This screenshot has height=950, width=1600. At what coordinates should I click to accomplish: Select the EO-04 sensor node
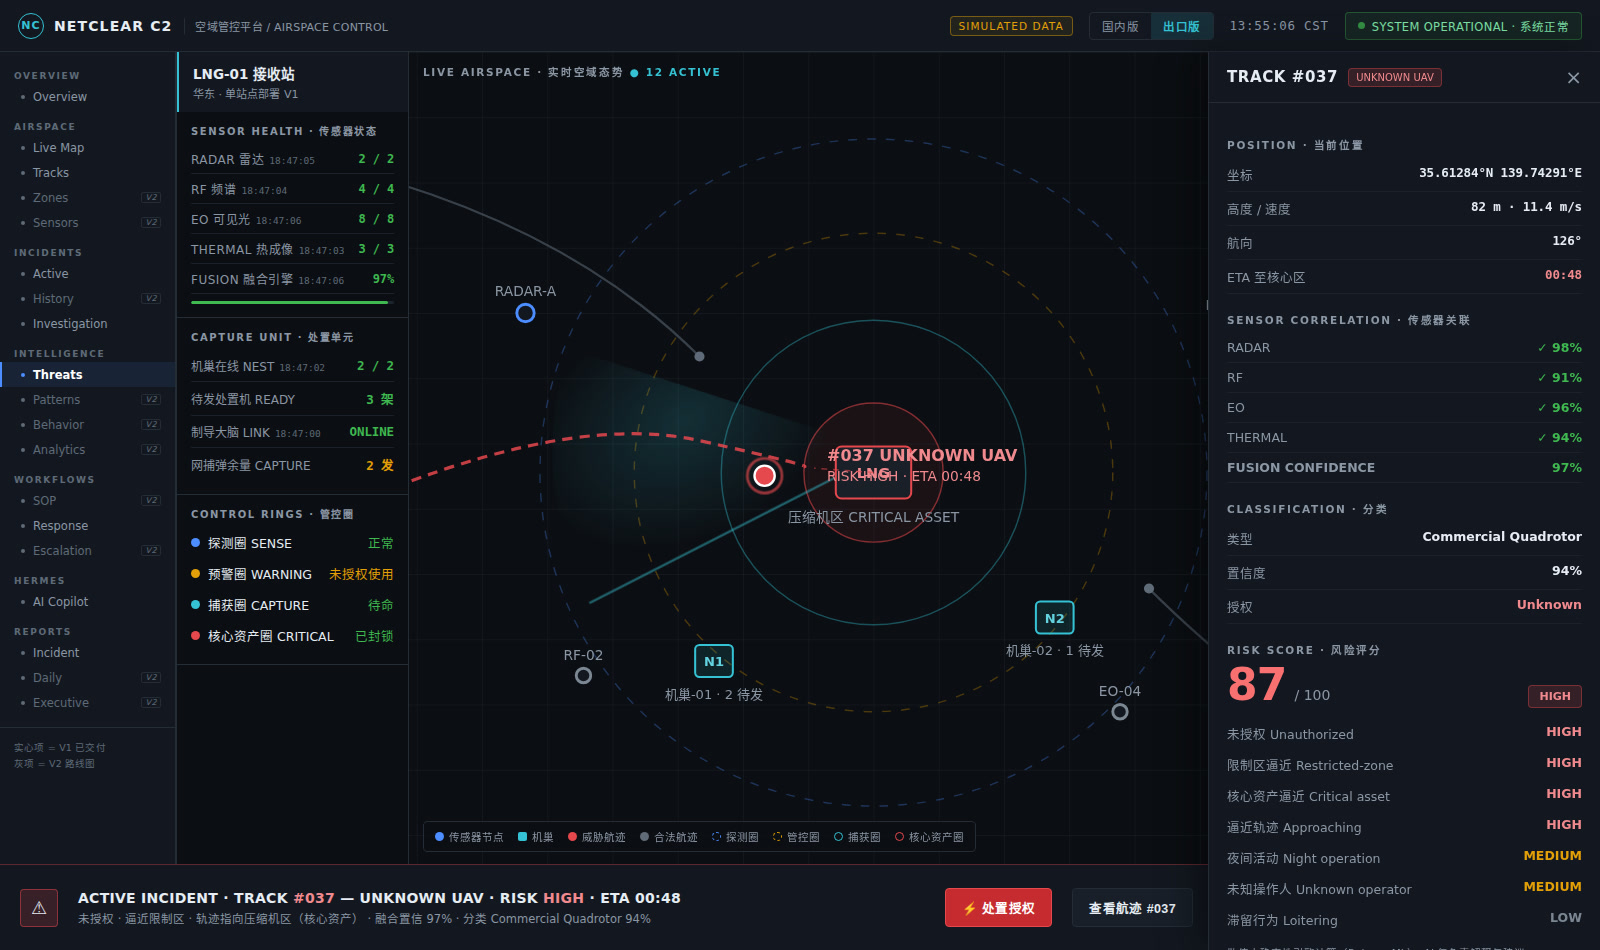point(1120,712)
